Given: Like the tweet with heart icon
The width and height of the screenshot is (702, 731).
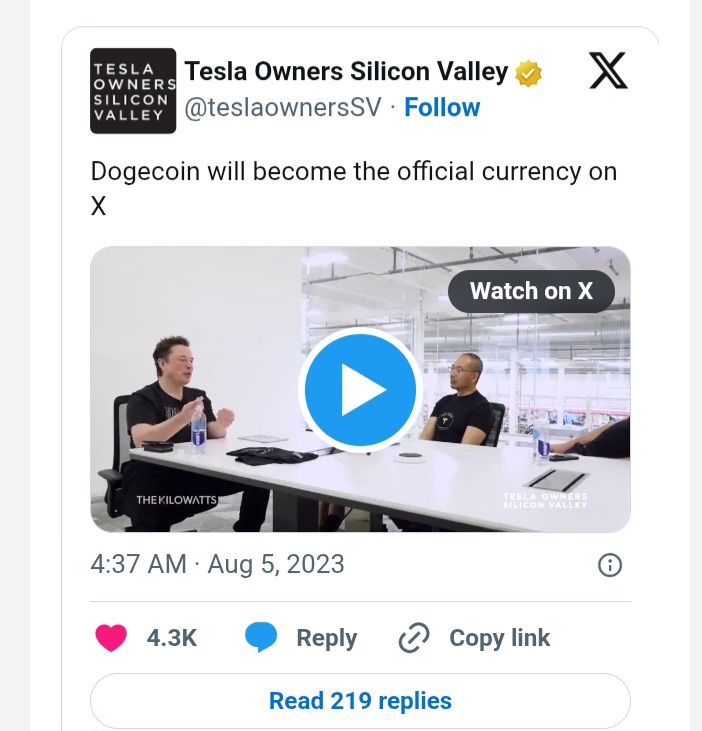Looking at the screenshot, I should click(111, 638).
